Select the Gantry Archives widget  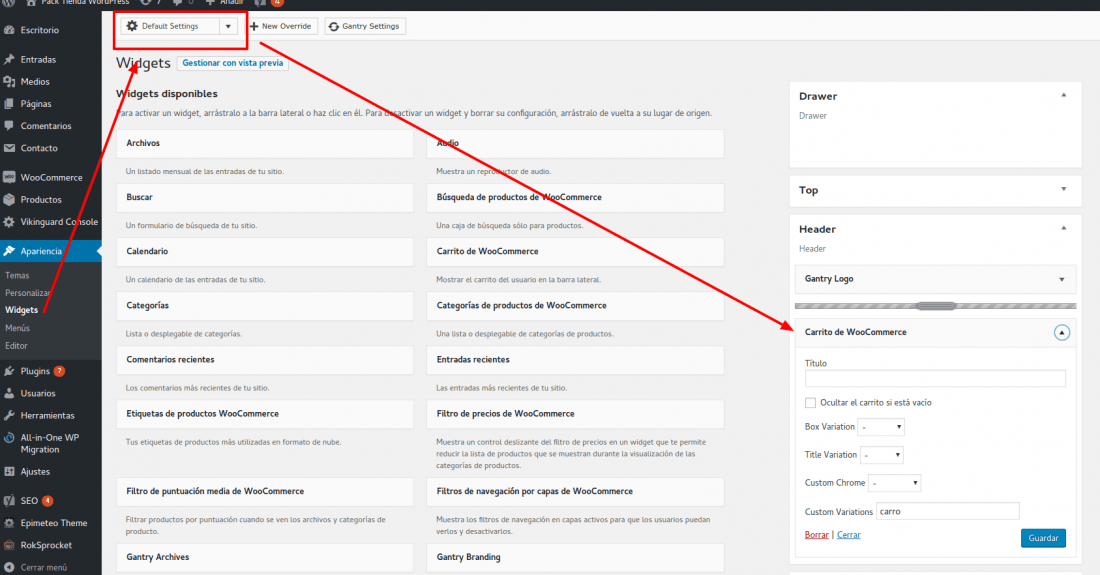coord(264,557)
